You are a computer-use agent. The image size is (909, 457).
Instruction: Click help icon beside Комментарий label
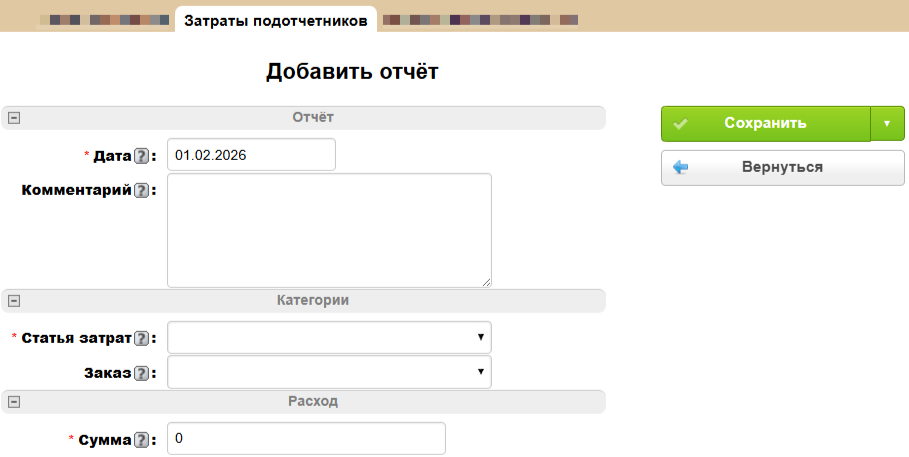tap(142, 190)
